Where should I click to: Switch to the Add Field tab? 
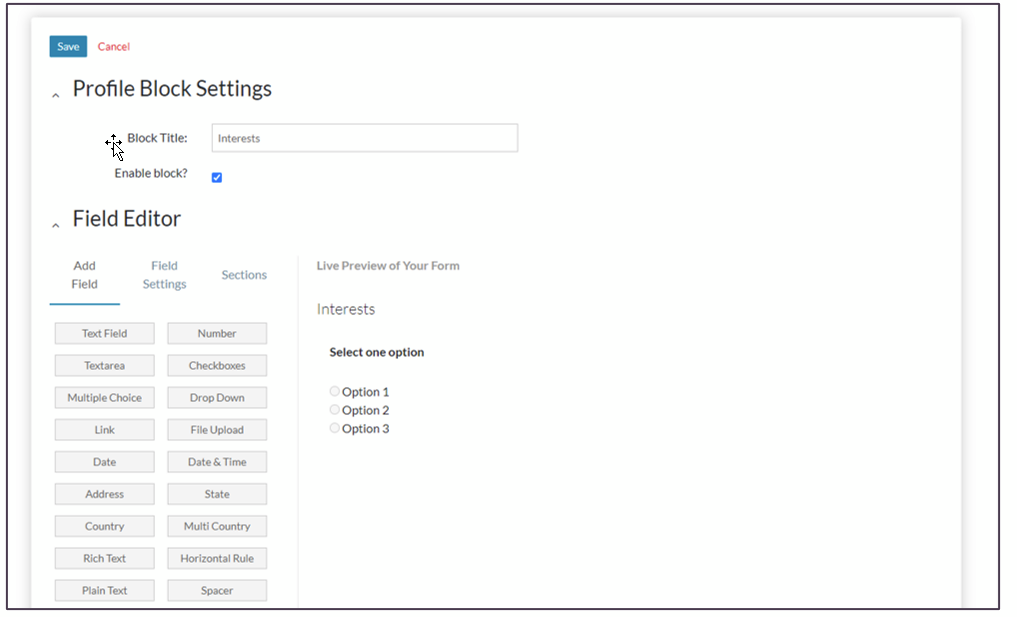click(85, 275)
